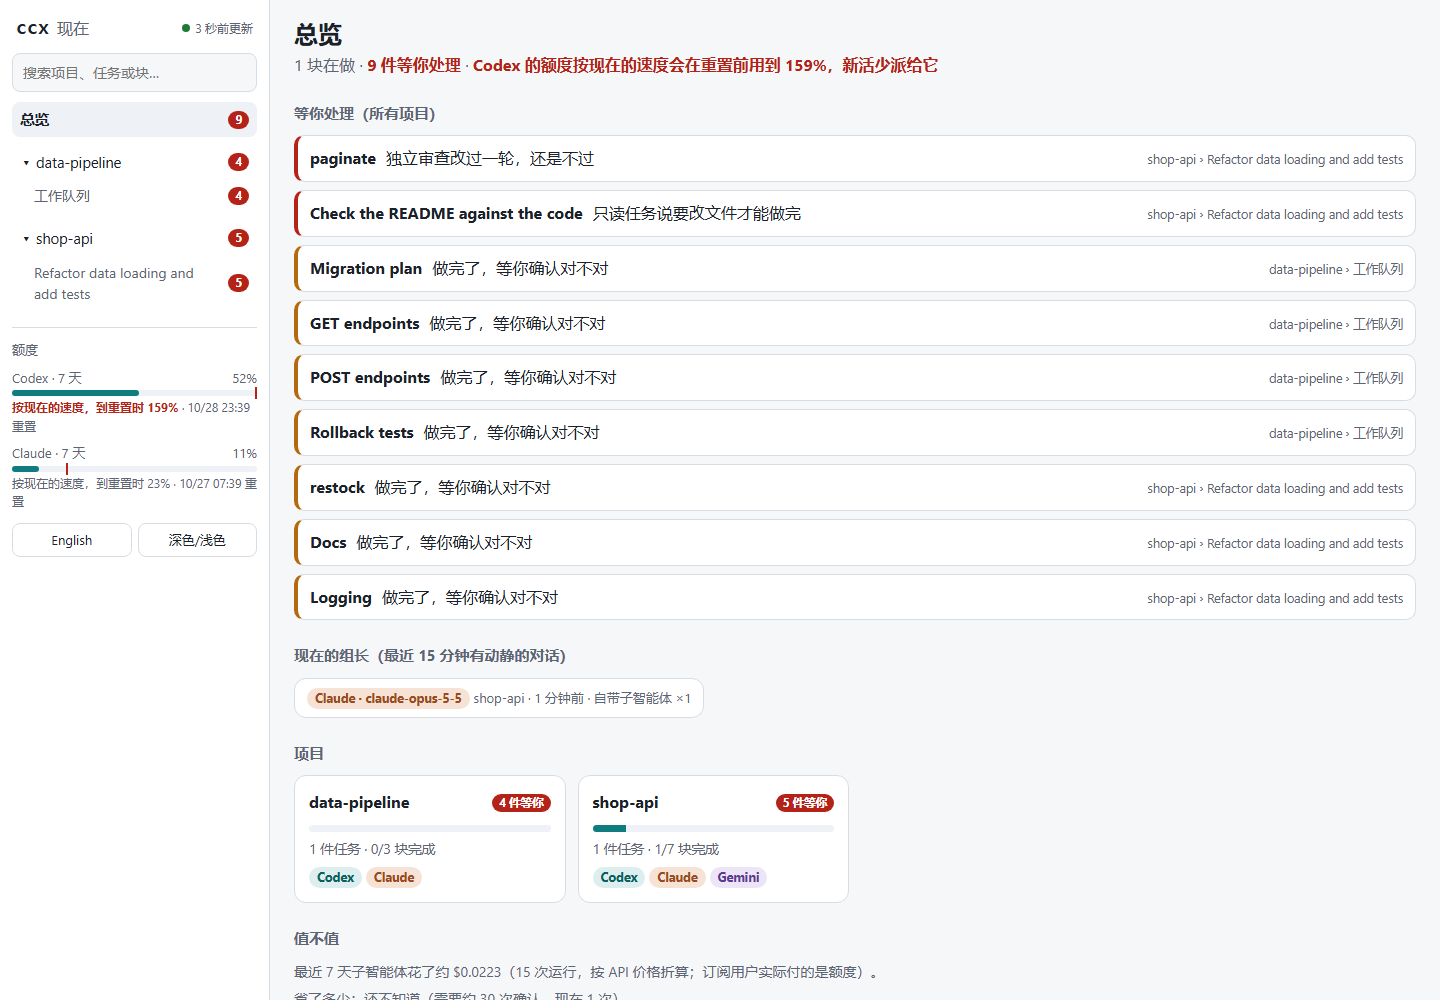Open the Migration plan row
The height and width of the screenshot is (1000, 1440).
coord(855,269)
